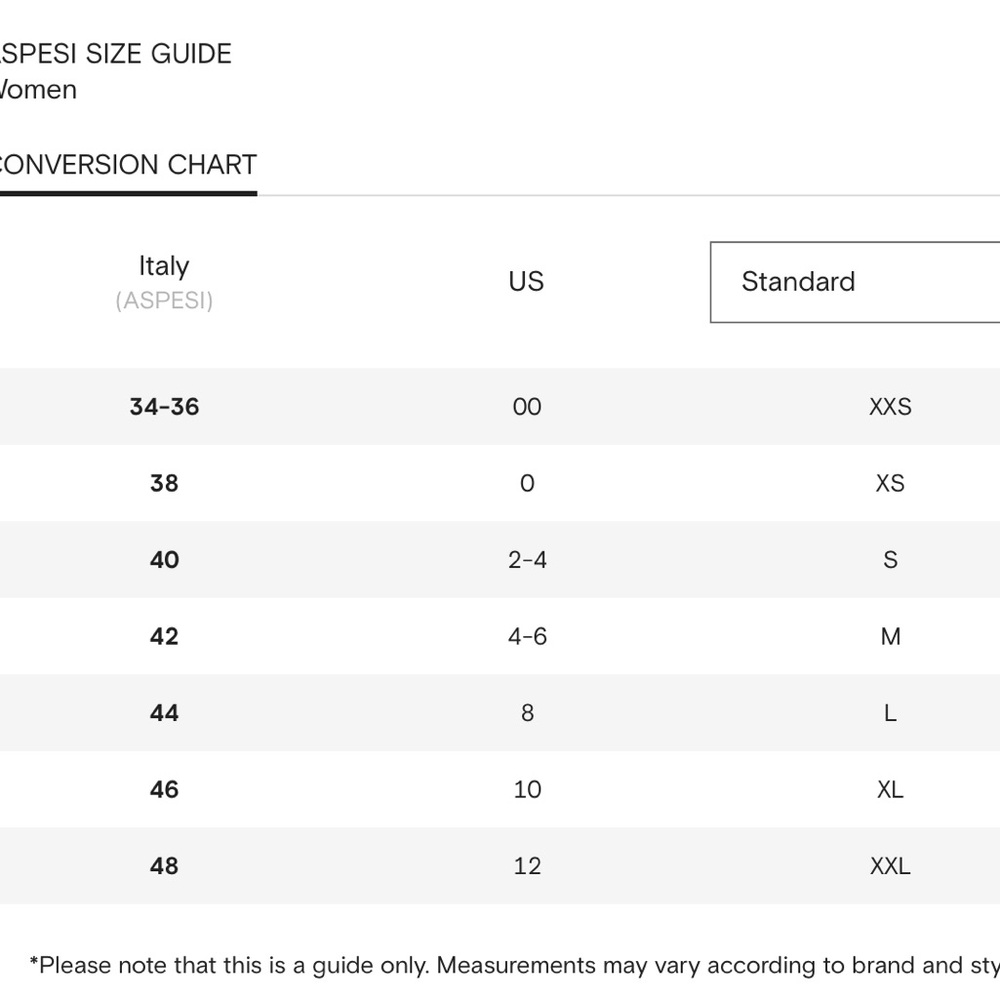This screenshot has width=1000, height=1000.
Task: Click the US column header
Action: (526, 282)
